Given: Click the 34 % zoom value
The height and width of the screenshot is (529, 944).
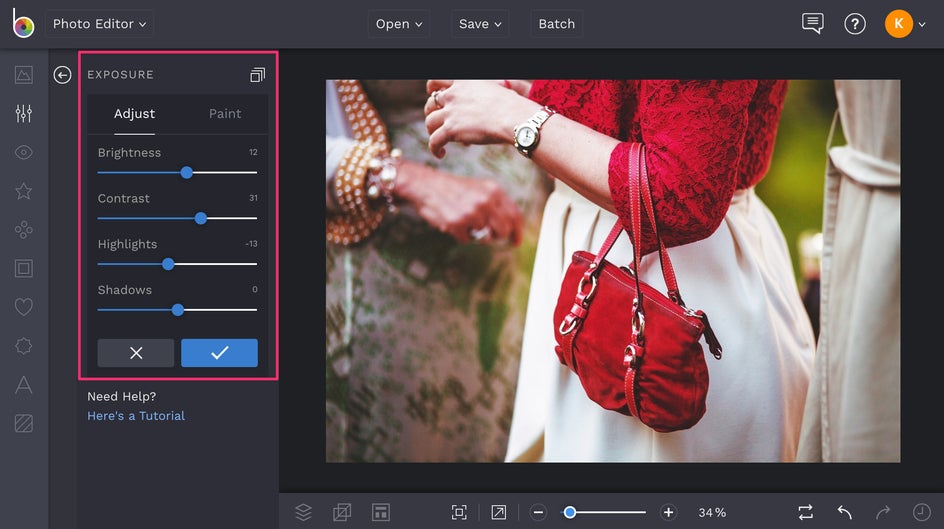Looking at the screenshot, I should (712, 513).
